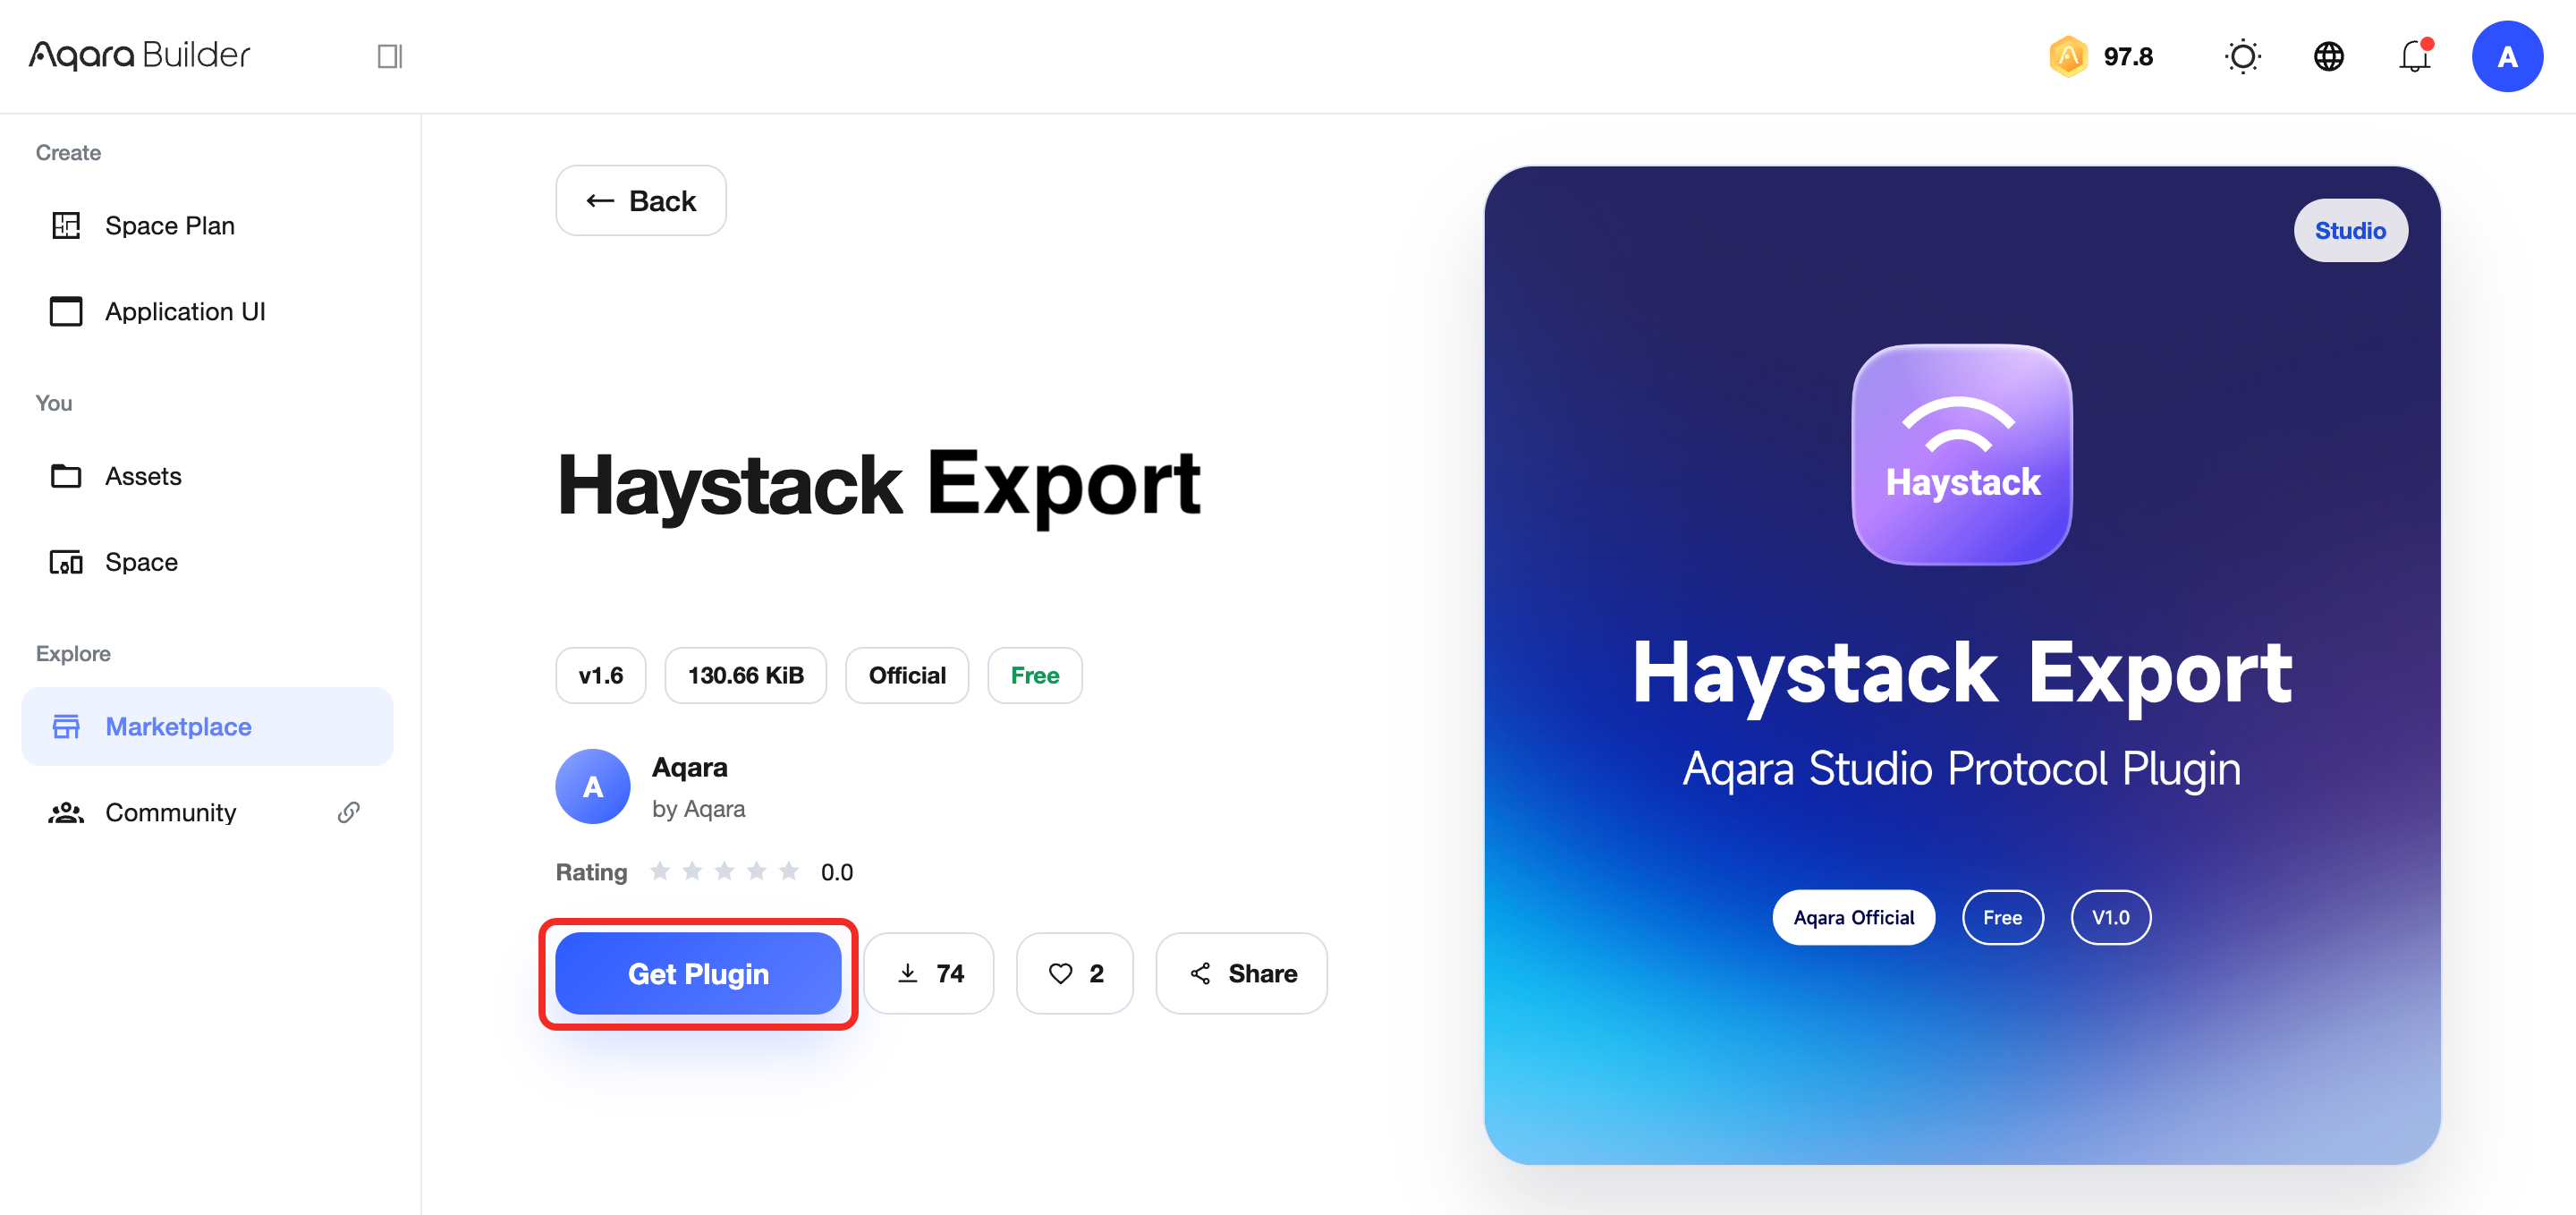Open the language globe icon
The width and height of the screenshot is (2576, 1215).
[x=2329, y=56]
